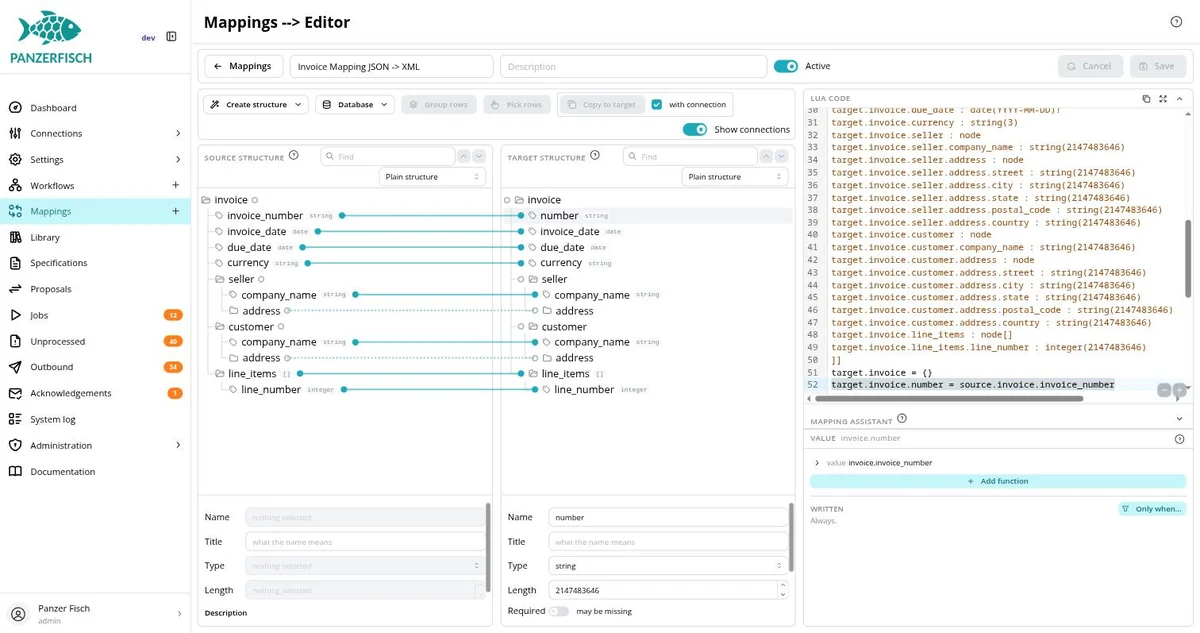The height and width of the screenshot is (633, 1200).
Task: Click the Add function button
Action: pos(998,482)
